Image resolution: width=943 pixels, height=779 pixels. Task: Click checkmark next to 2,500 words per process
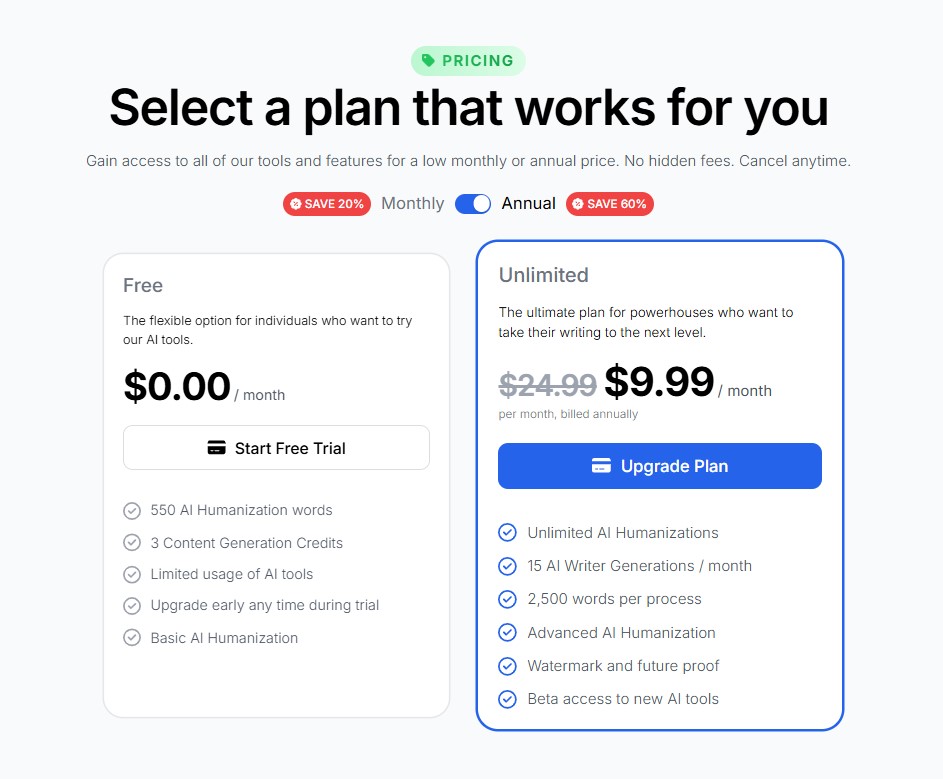click(508, 599)
